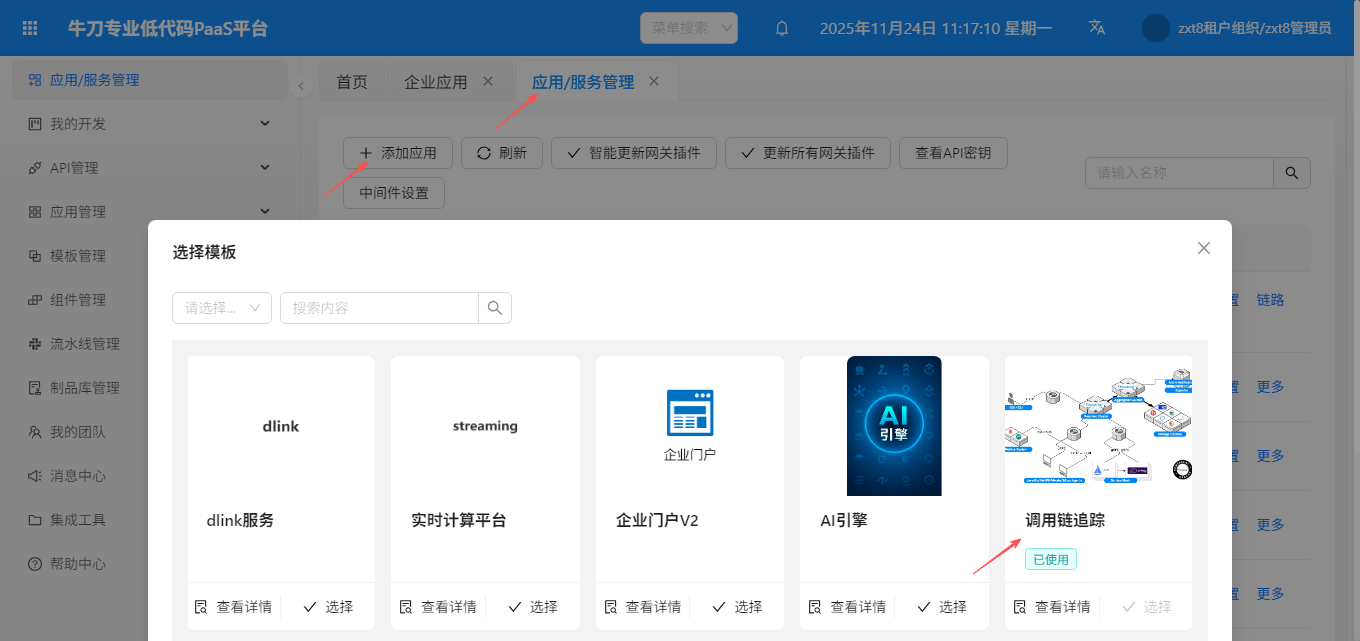Close the 选择模板 dialog
1360x641 pixels.
pyautogui.click(x=1204, y=248)
